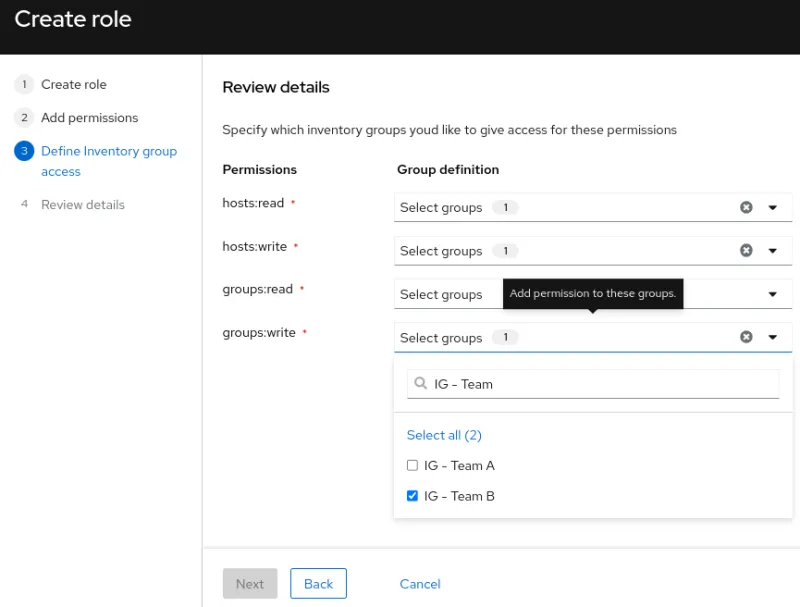The width and height of the screenshot is (800, 607).
Task: Expand the groups:read Select groups dropdown
Action: [772, 294]
